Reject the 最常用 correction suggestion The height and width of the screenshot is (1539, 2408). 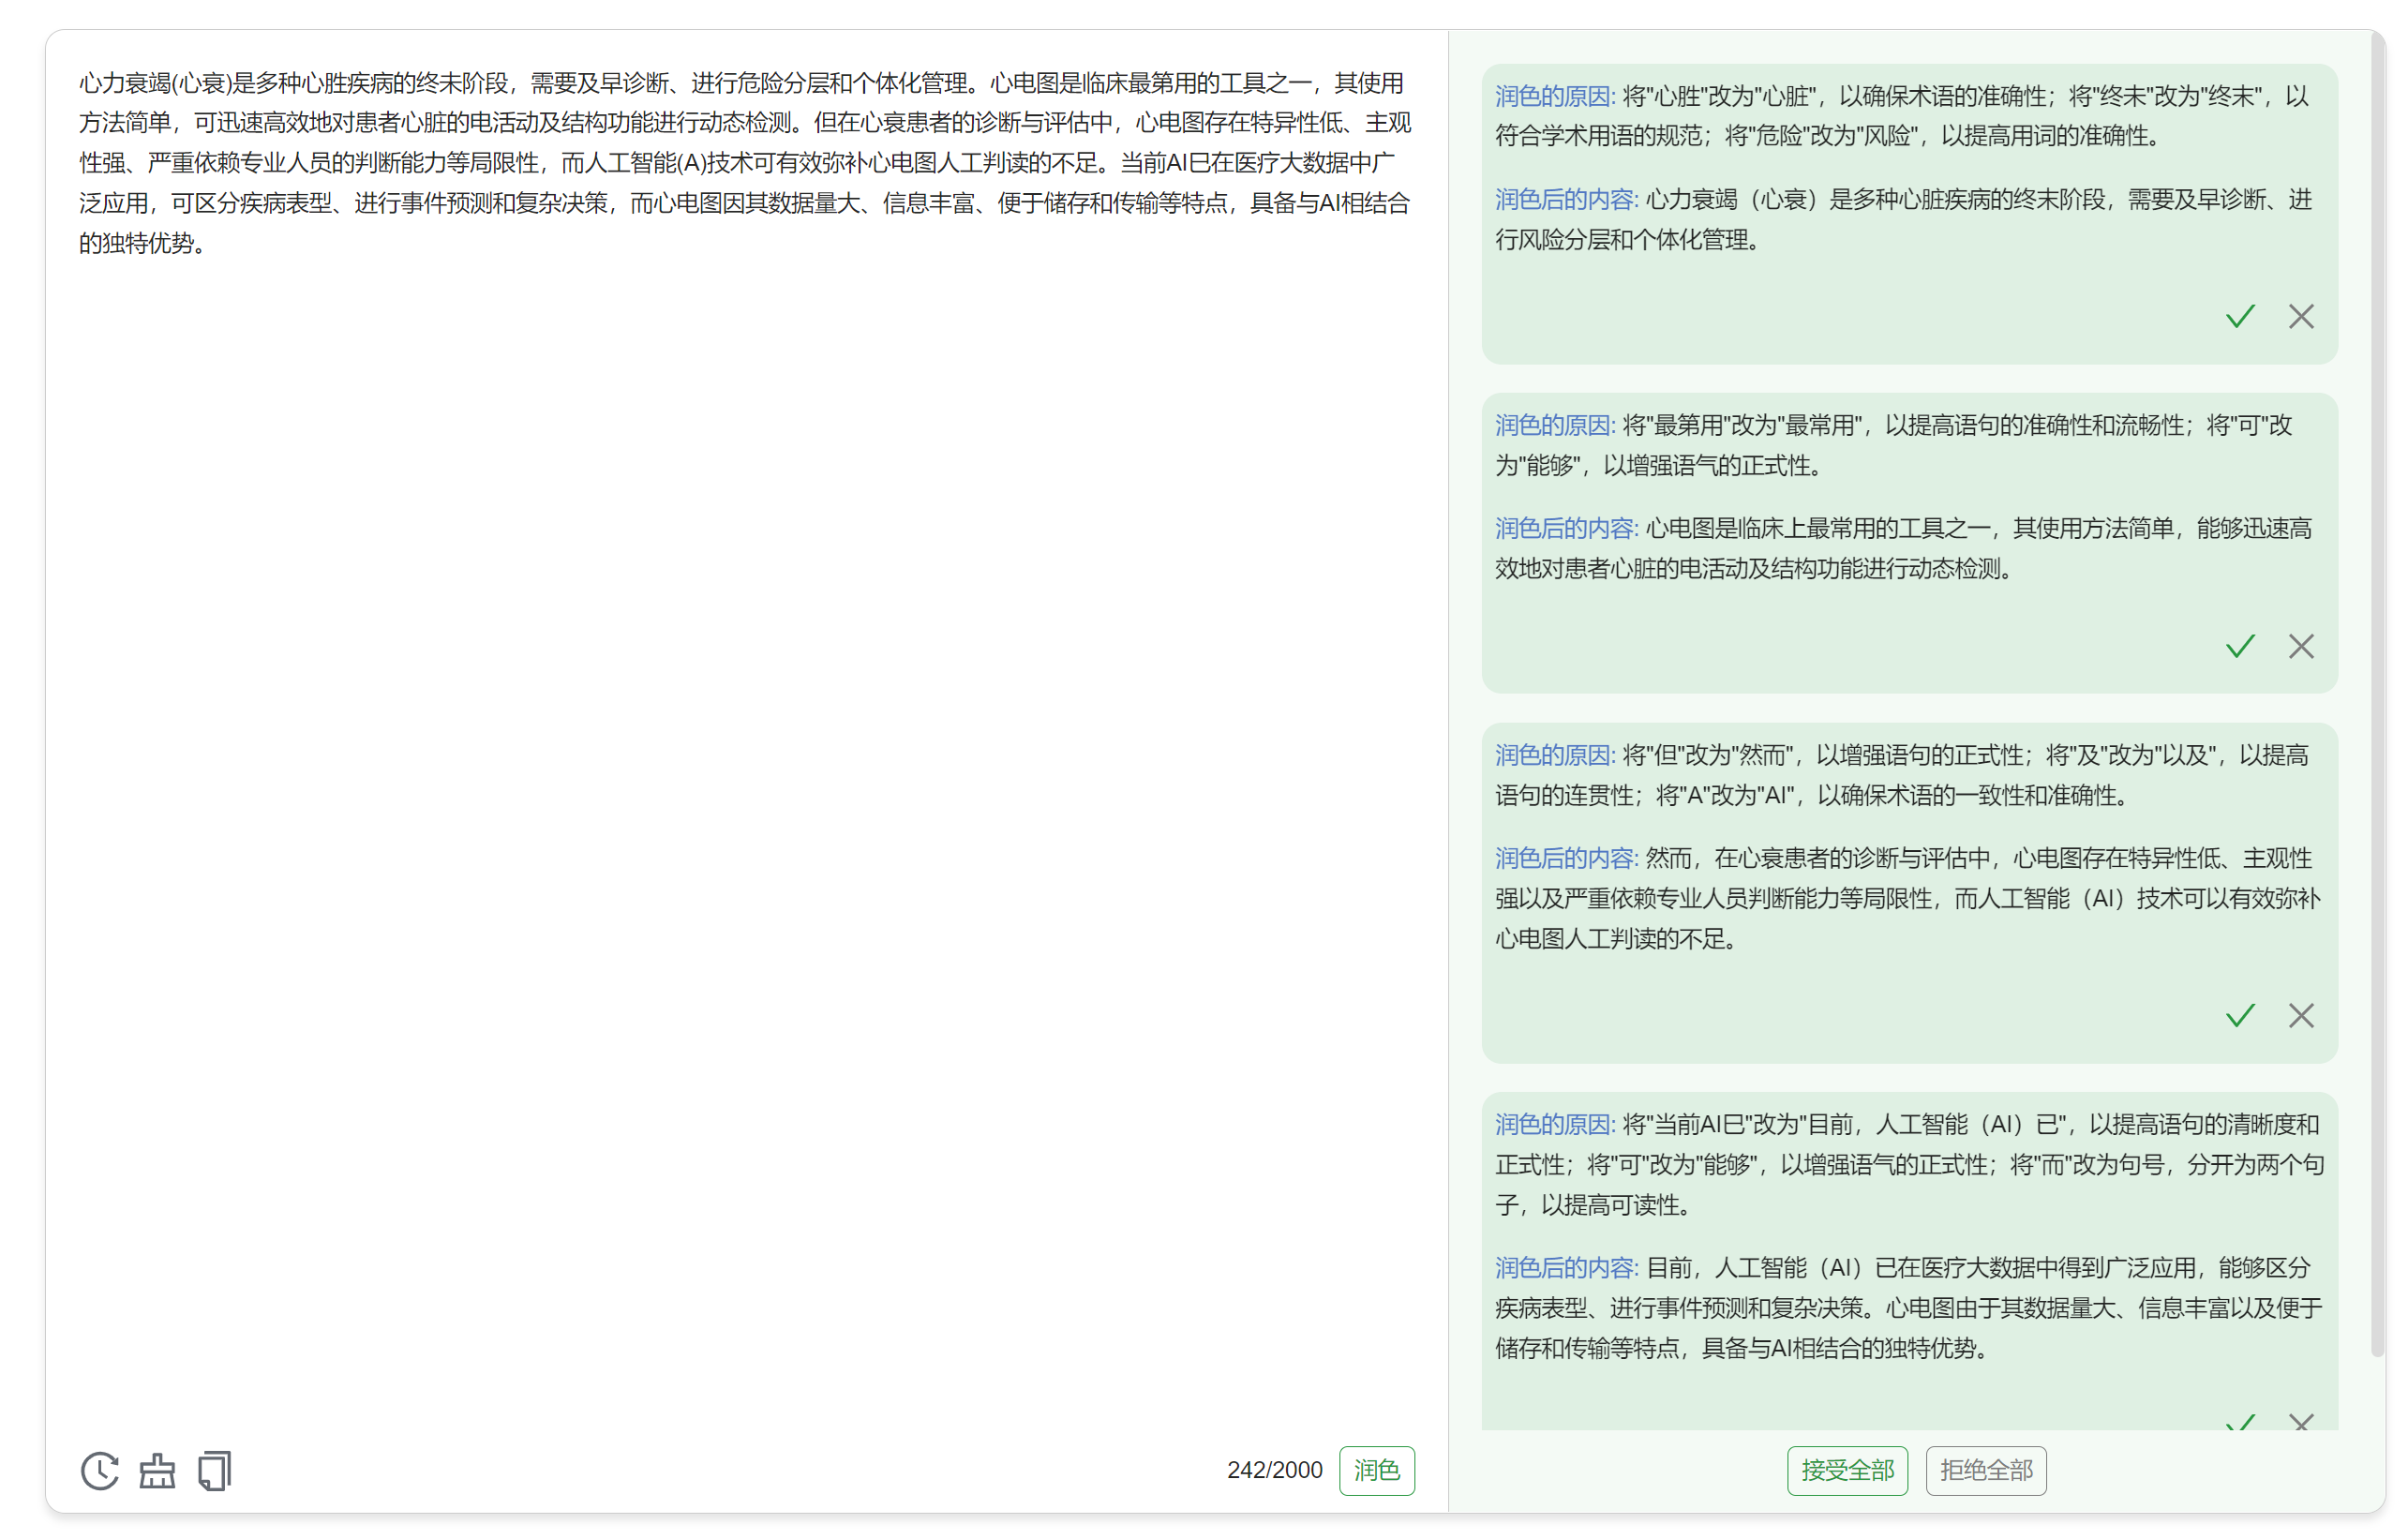point(2301,646)
